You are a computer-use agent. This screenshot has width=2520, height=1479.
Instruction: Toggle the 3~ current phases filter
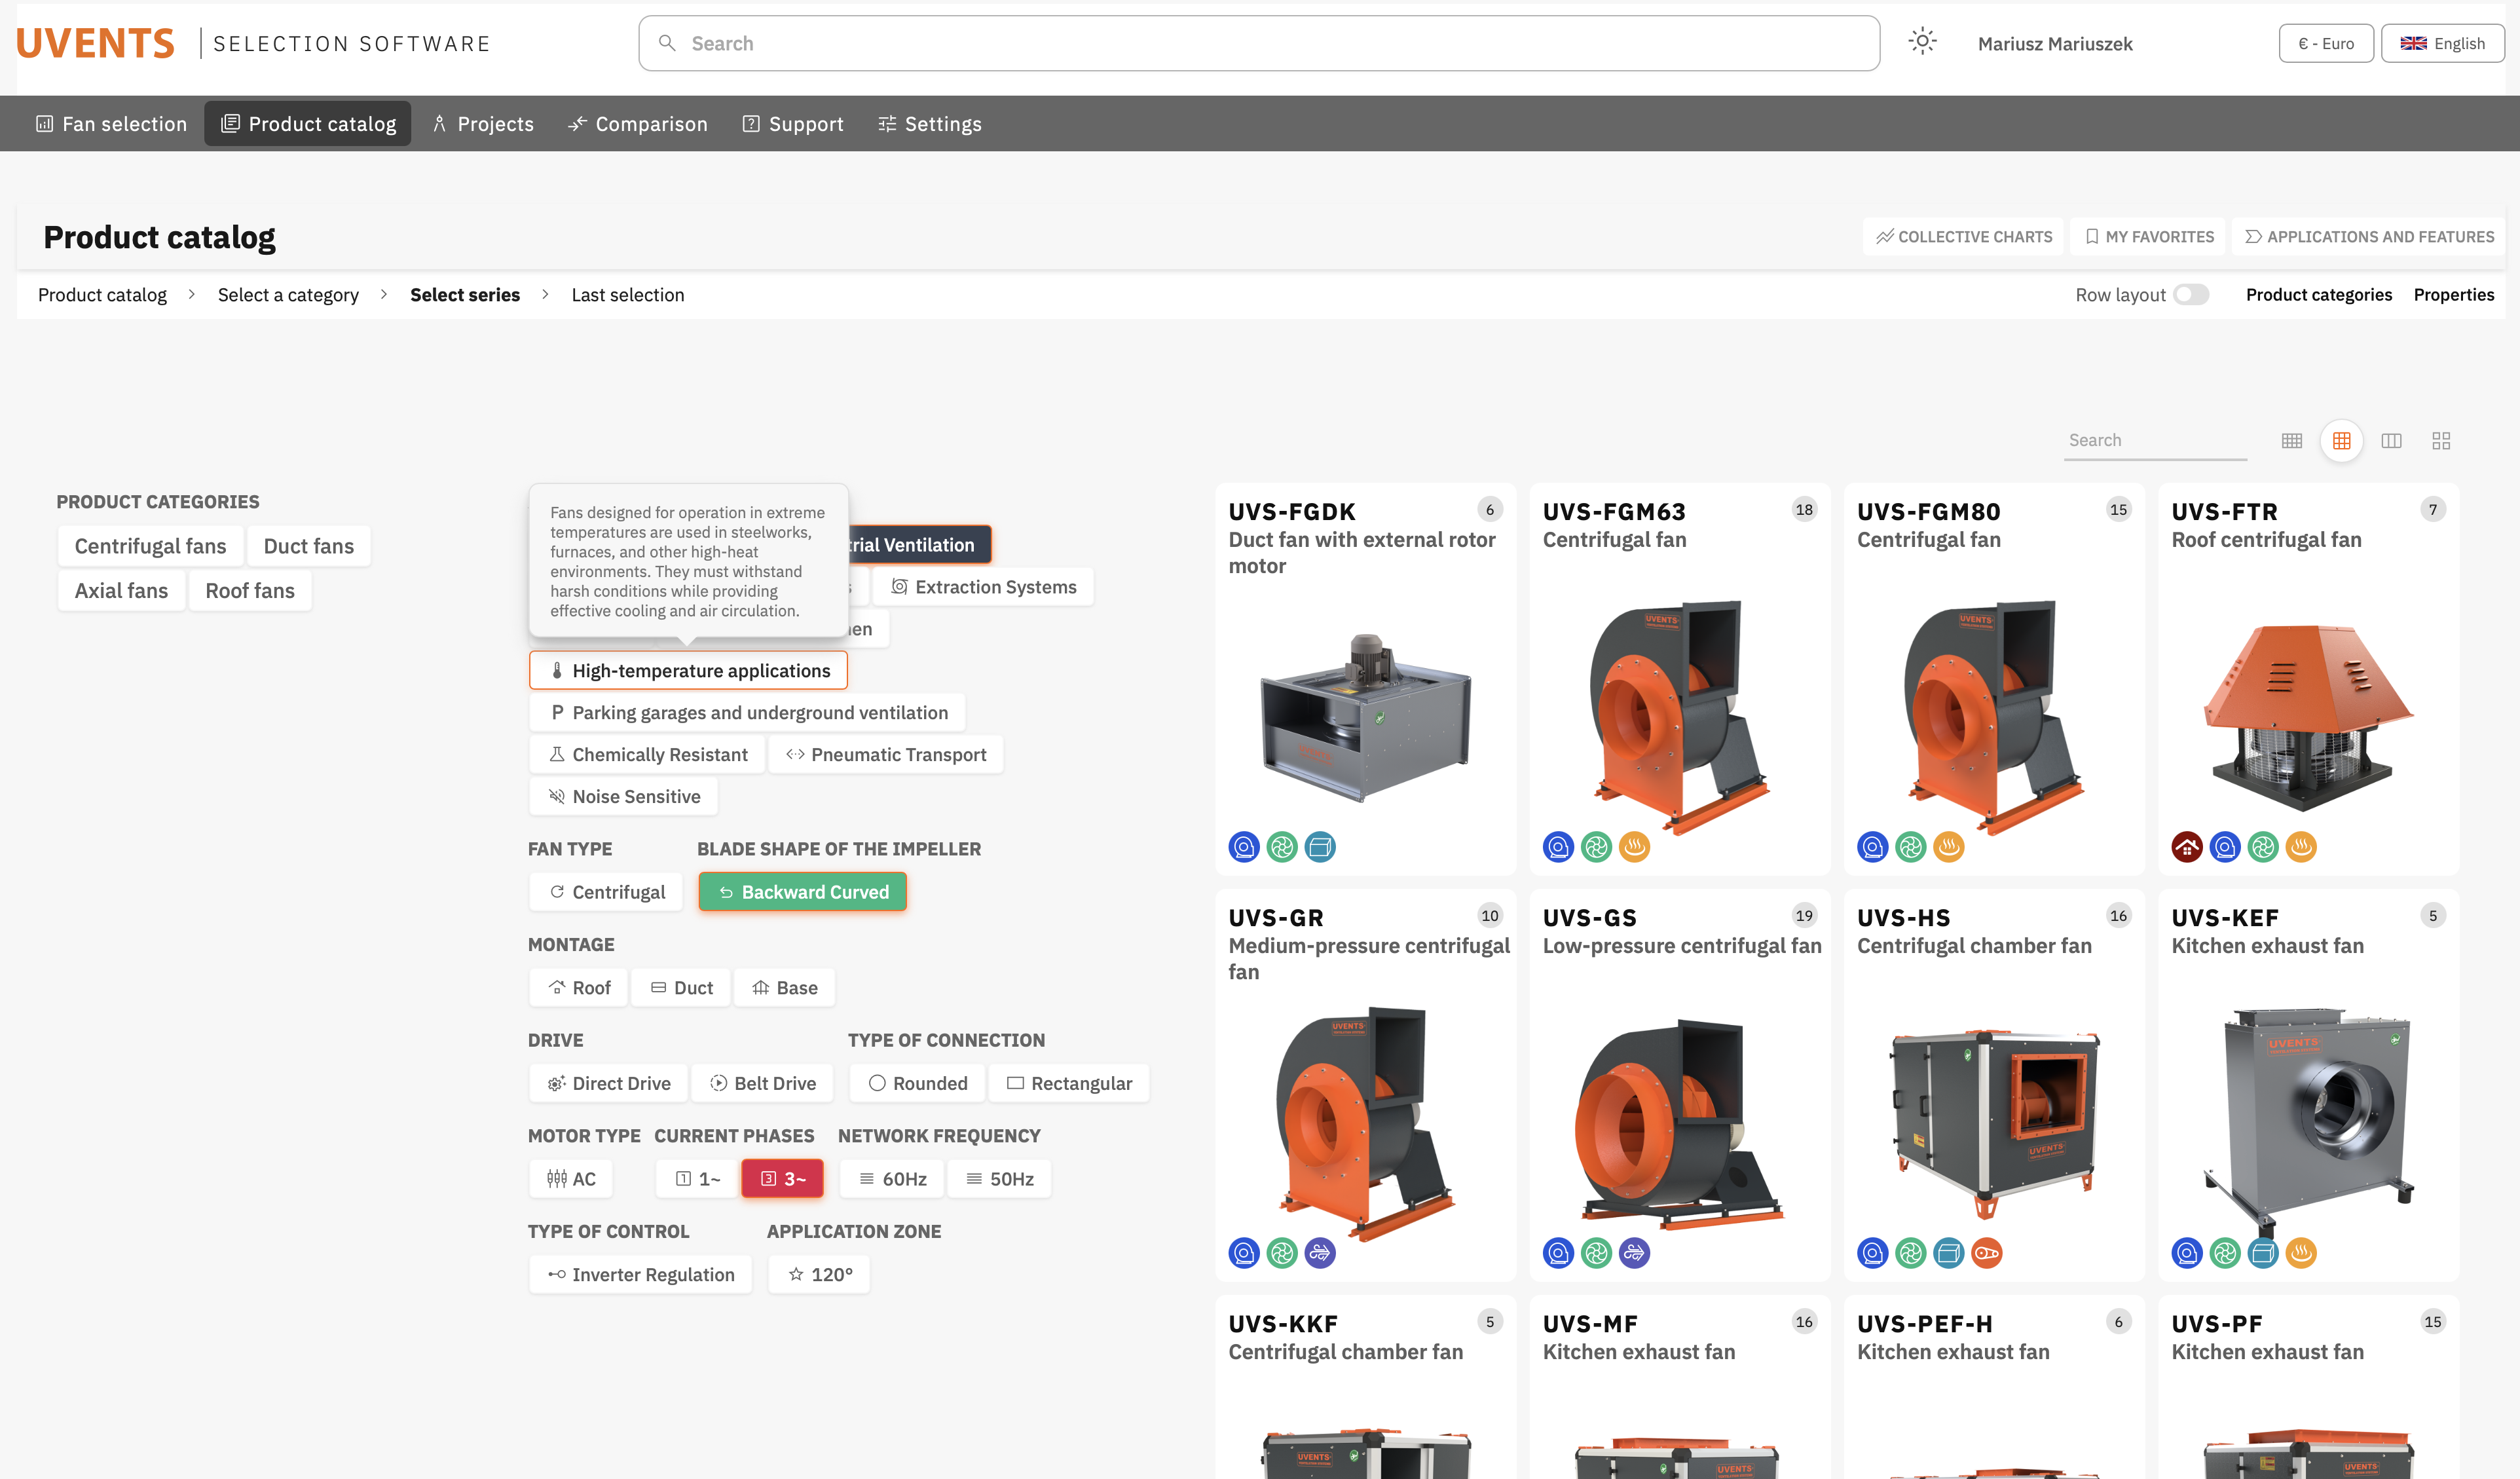click(783, 1179)
